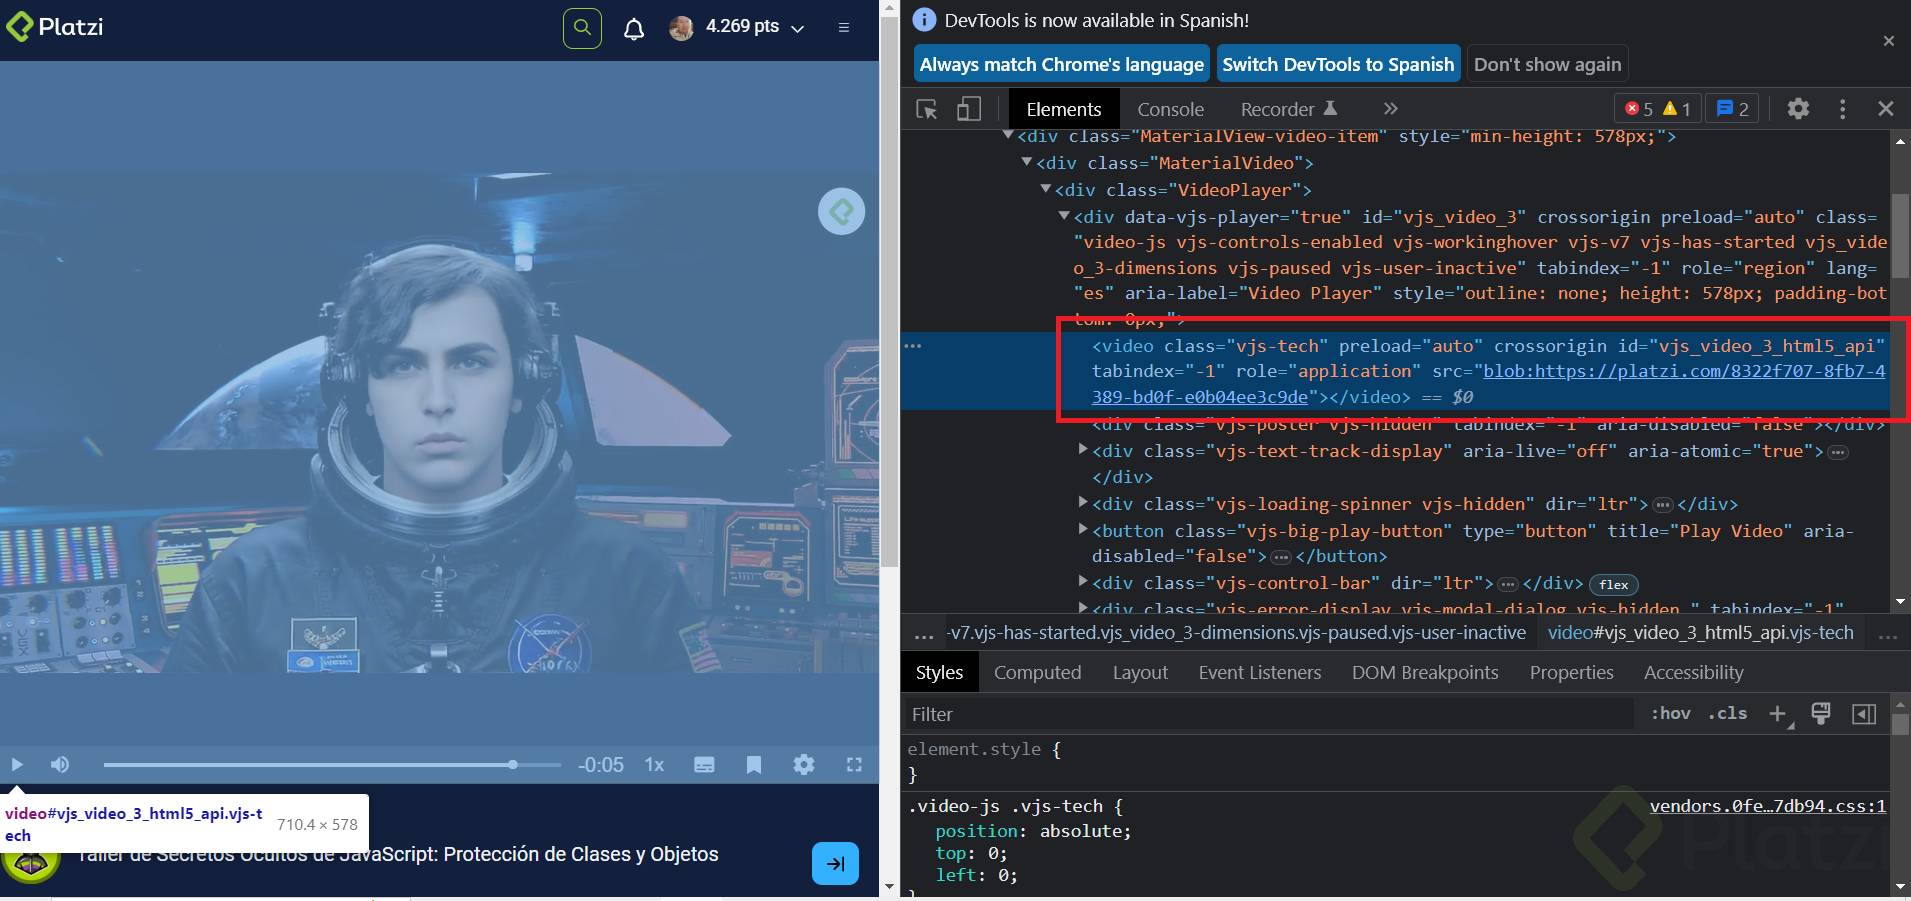Go to next class arrow button

(836, 864)
